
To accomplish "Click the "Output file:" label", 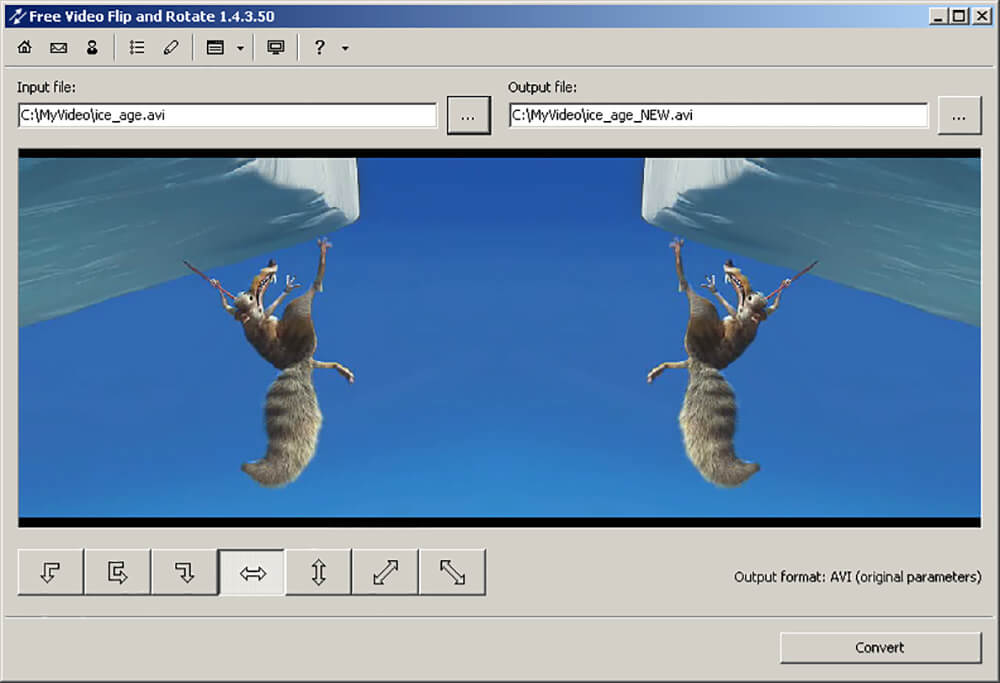I will point(542,87).
